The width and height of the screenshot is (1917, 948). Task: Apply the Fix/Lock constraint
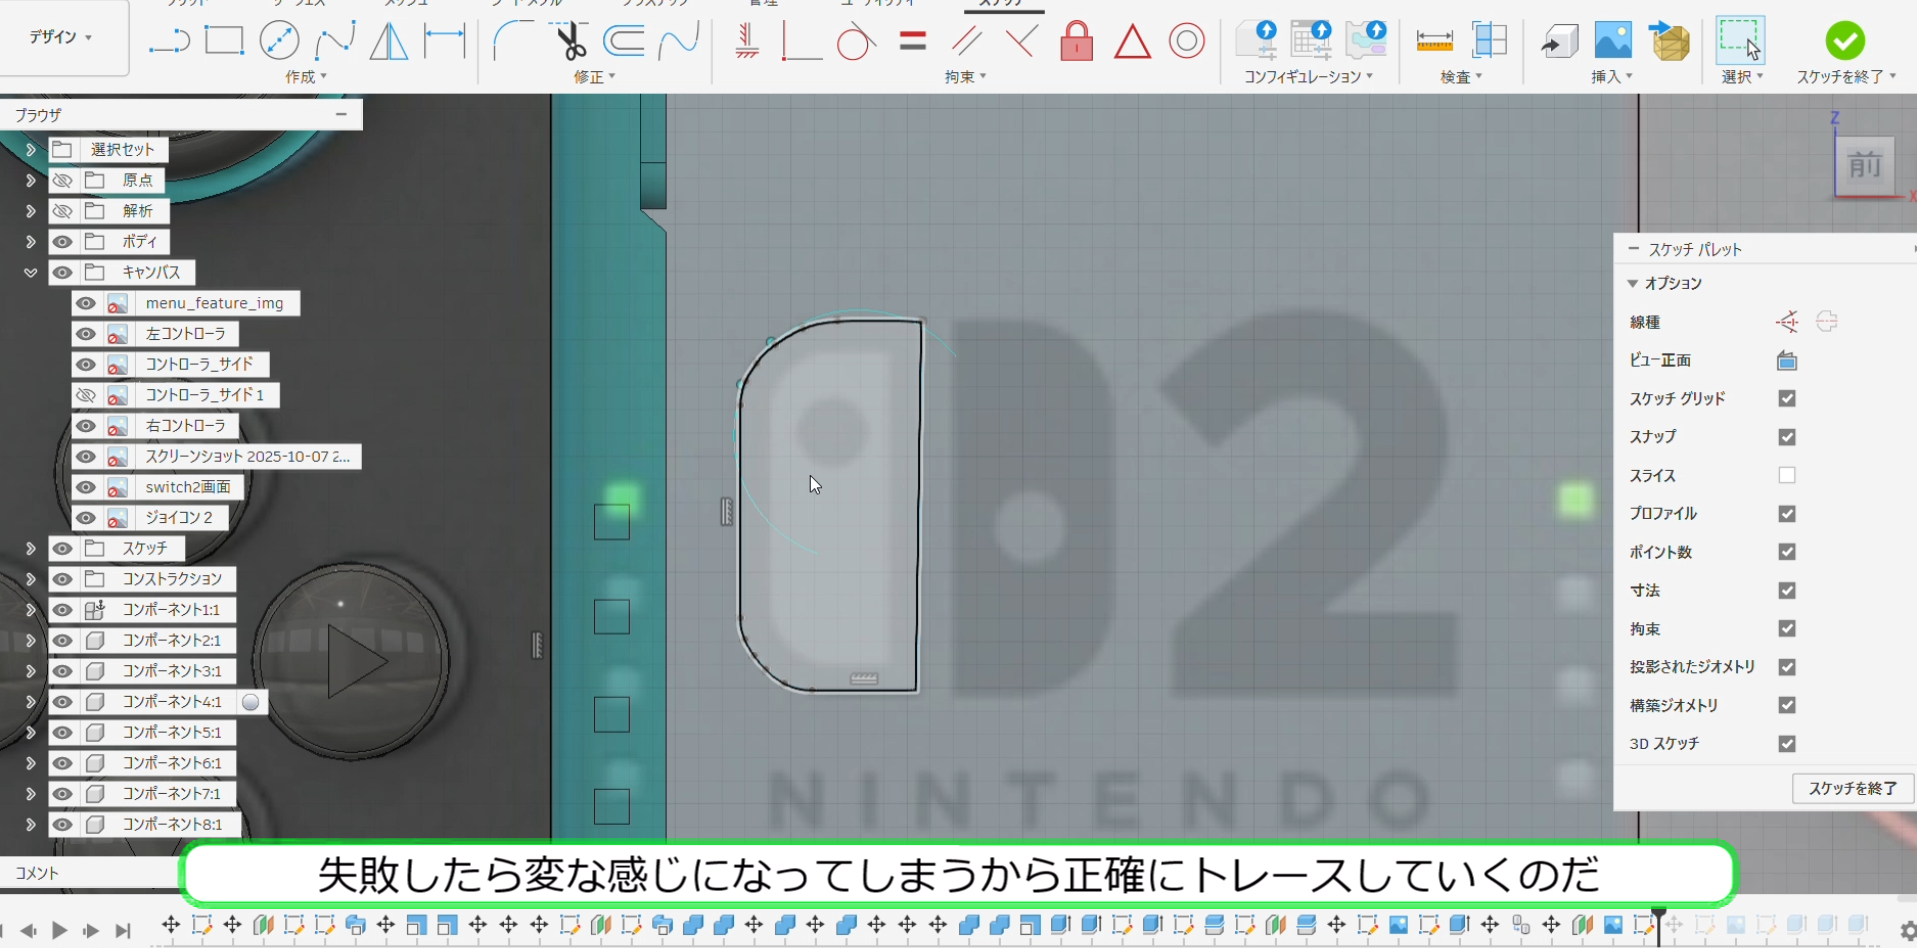pyautogui.click(x=1076, y=41)
